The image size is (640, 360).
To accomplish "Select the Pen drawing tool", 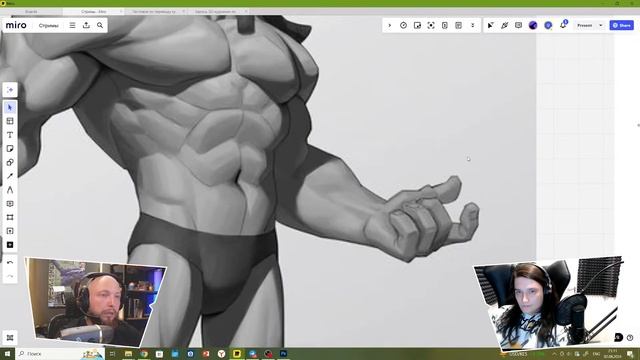I will pyautogui.click(x=10, y=190).
